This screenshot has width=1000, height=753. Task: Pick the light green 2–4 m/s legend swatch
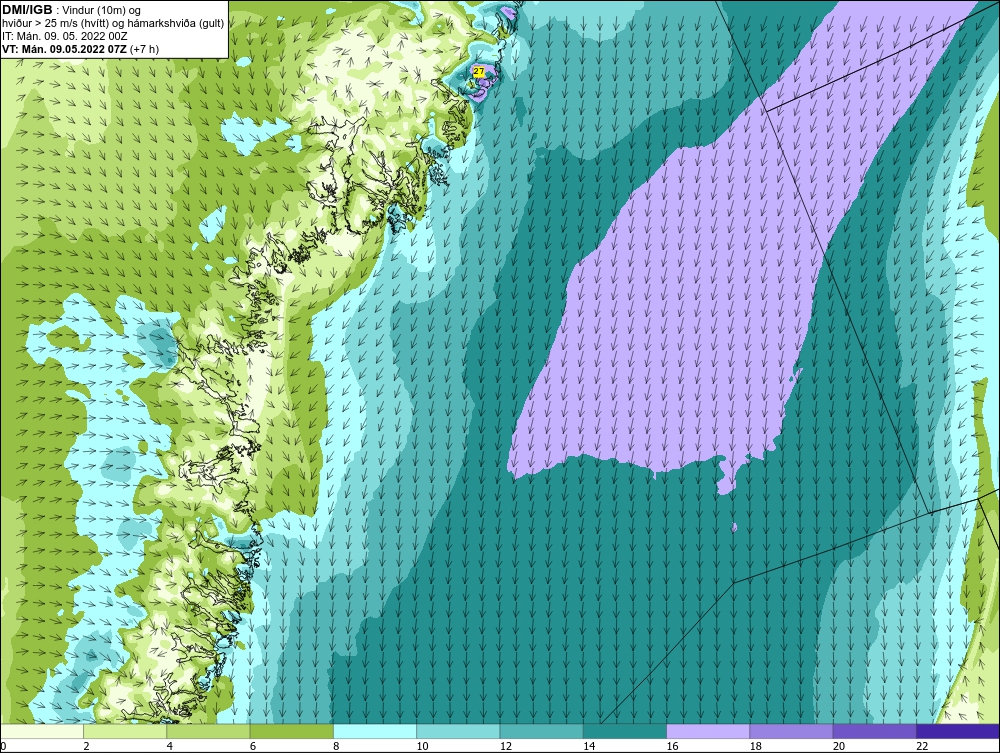tap(125, 731)
